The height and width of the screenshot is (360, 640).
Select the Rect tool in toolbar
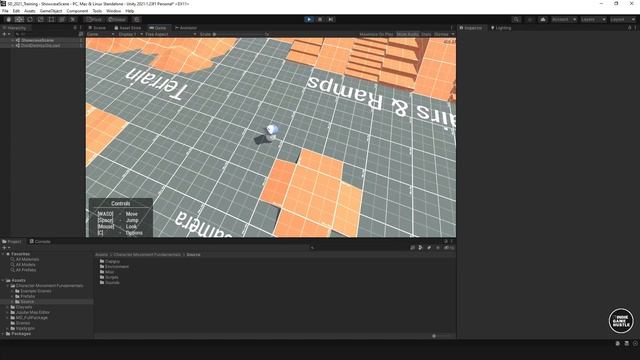pos(51,19)
